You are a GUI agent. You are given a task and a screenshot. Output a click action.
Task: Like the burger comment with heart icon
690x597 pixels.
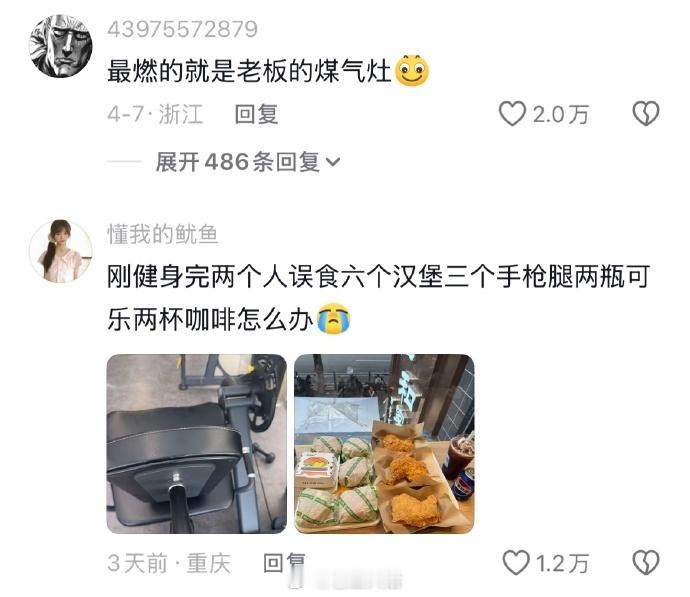point(516,563)
